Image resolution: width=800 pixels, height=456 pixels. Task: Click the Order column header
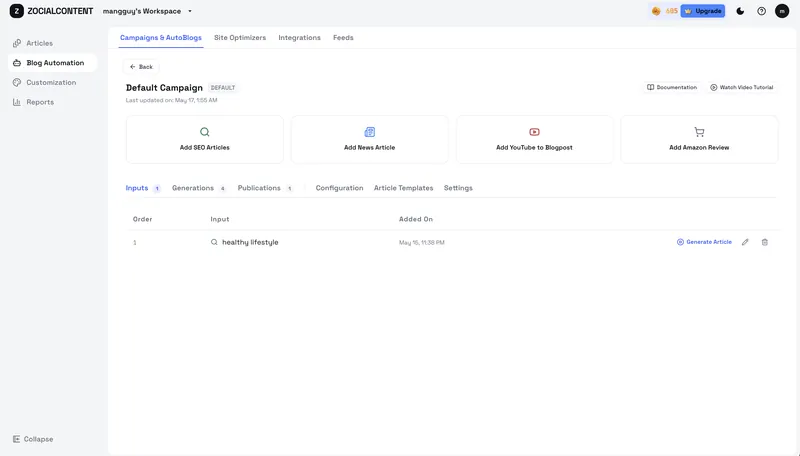tap(142, 219)
